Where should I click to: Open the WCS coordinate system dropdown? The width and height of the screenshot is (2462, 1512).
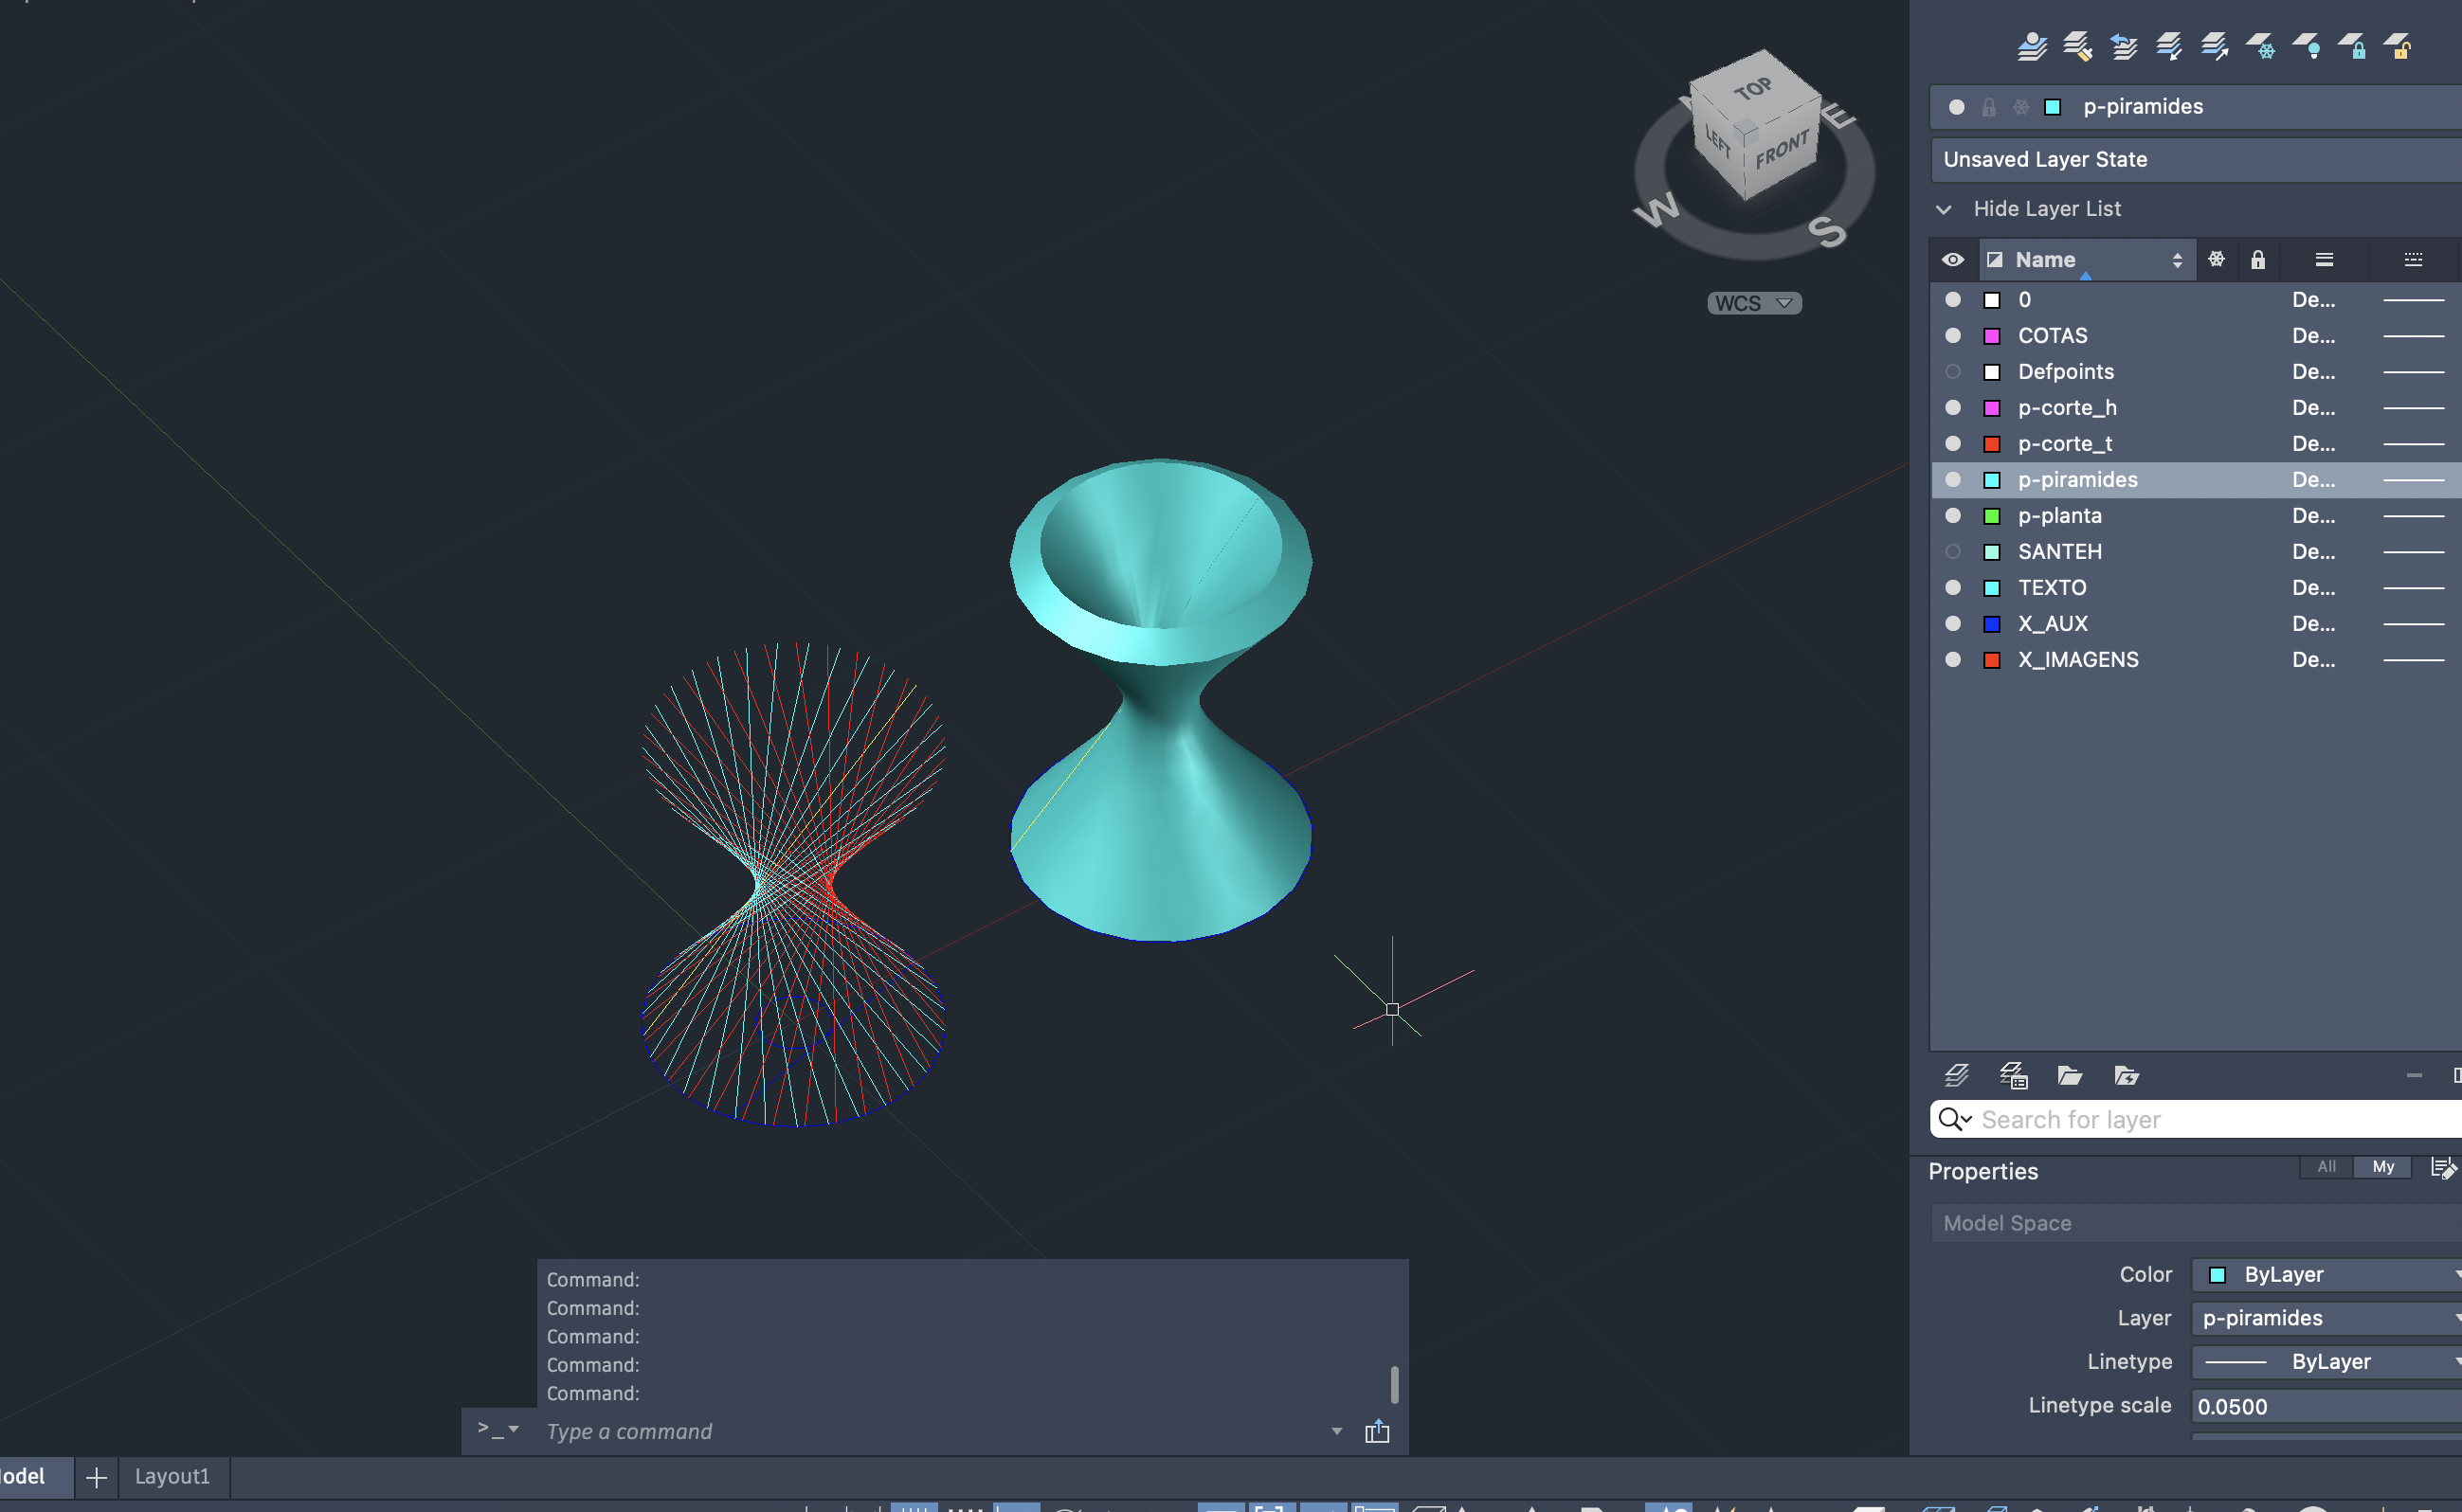coord(1754,303)
